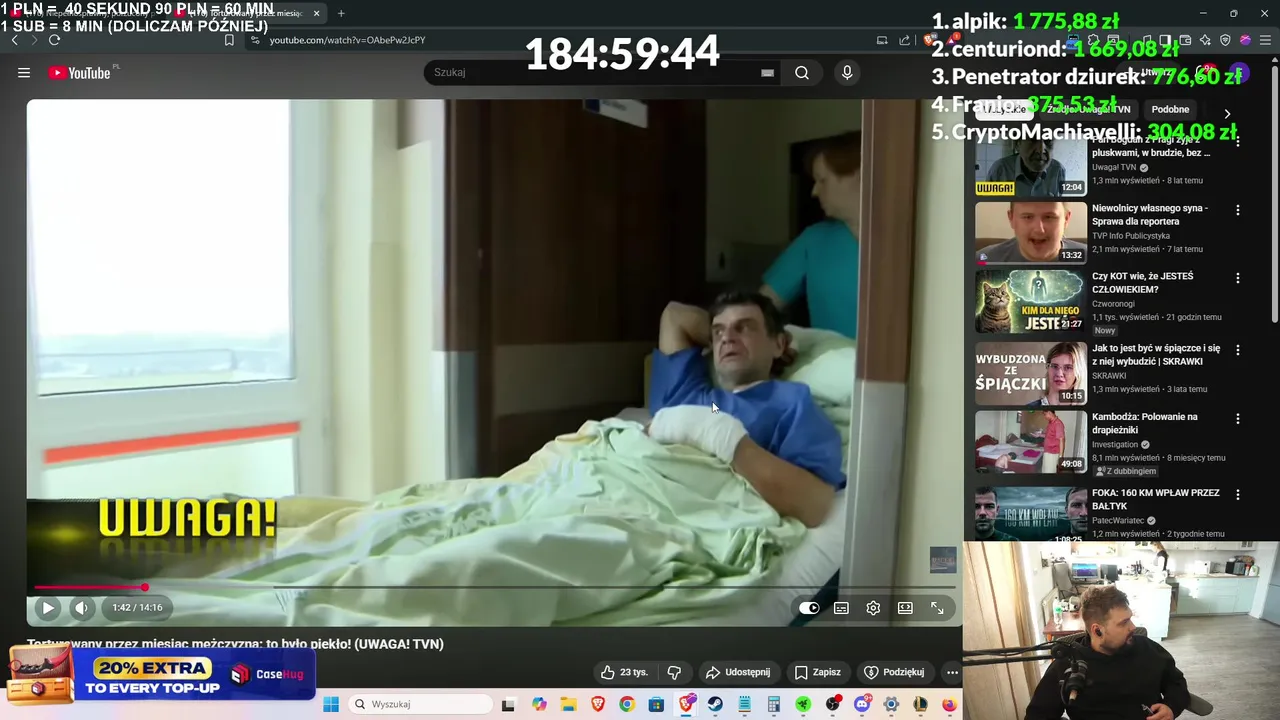Open the Windows Start menu
This screenshot has width=1280, height=720.
[331, 704]
